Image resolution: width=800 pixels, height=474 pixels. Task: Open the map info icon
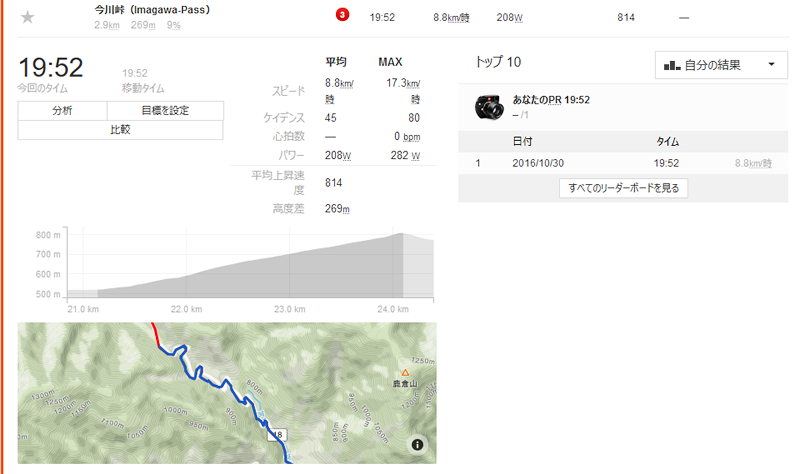417,444
